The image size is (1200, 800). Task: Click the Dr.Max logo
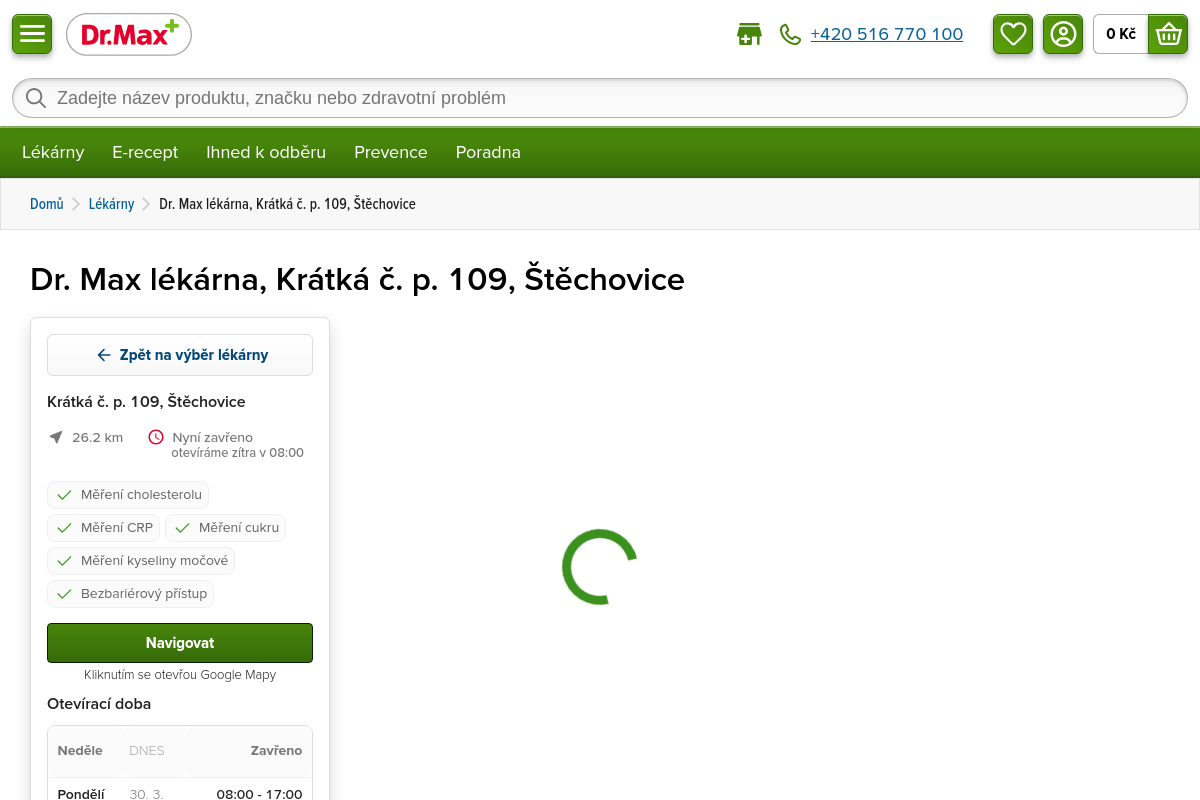[129, 35]
